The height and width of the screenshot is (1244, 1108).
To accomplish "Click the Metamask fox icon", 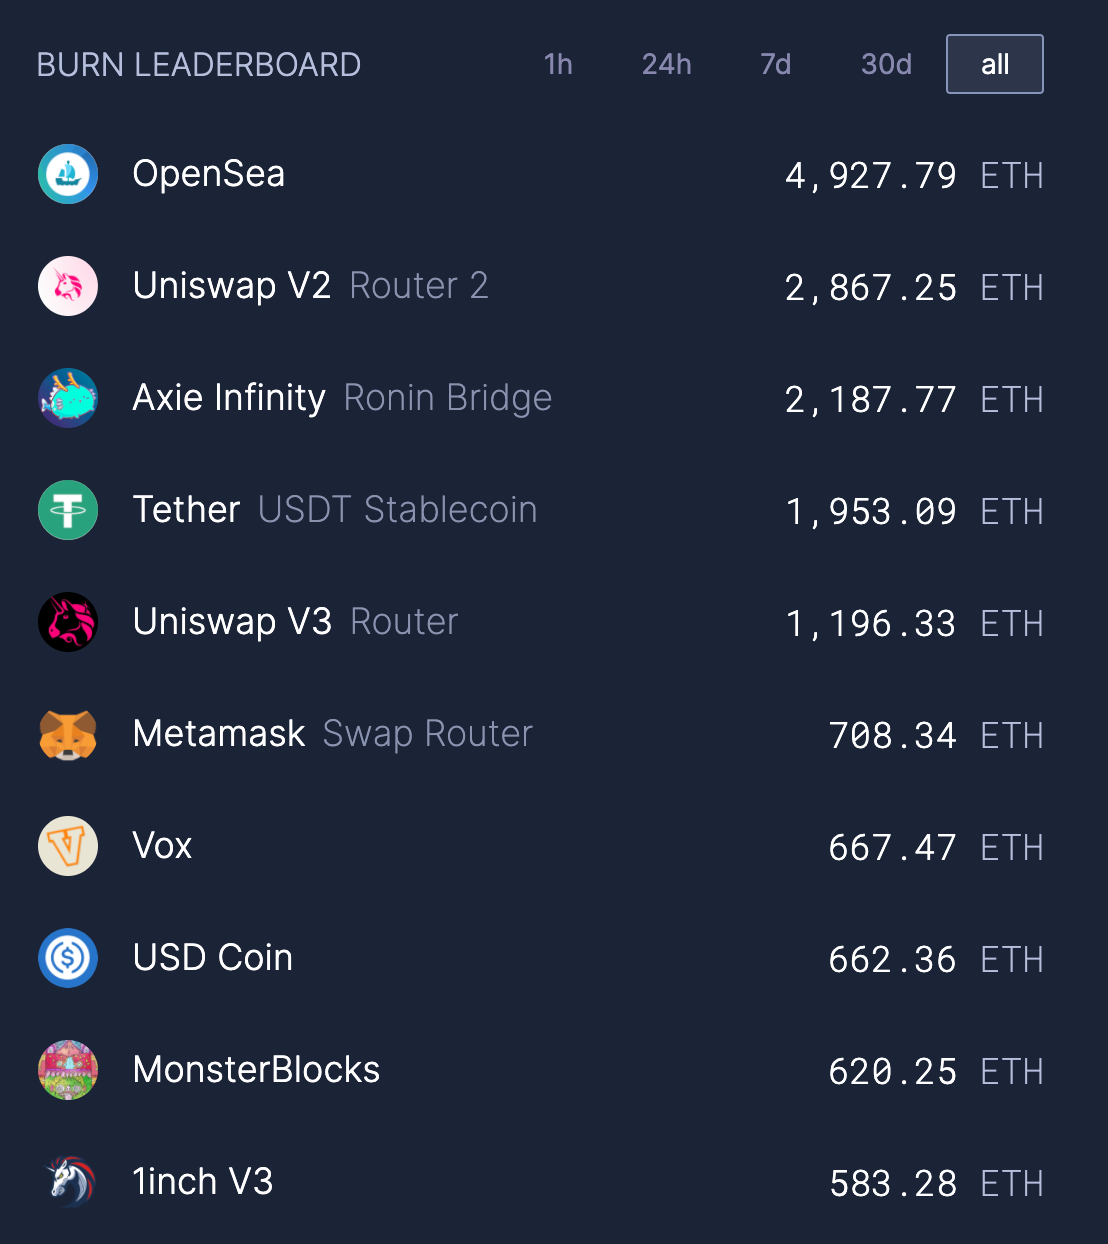I will 68,734.
